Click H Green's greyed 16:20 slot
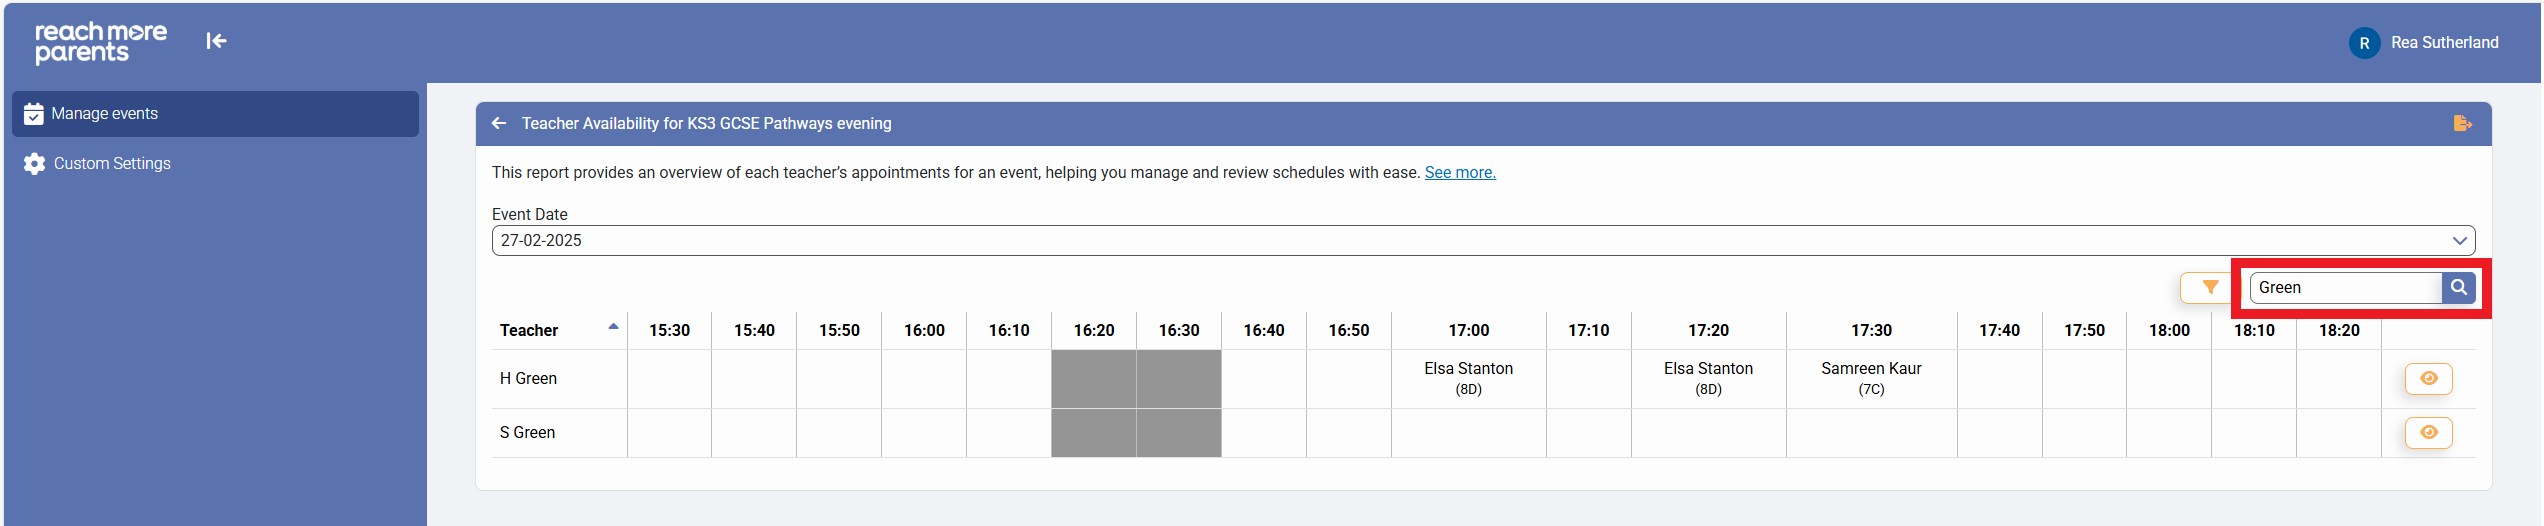 [1093, 378]
